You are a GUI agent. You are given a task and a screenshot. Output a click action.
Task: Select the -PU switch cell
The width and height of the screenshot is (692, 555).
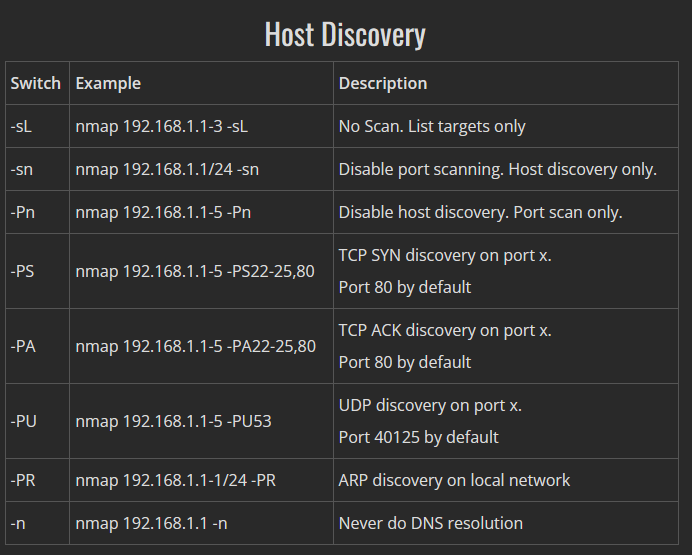click(37, 421)
